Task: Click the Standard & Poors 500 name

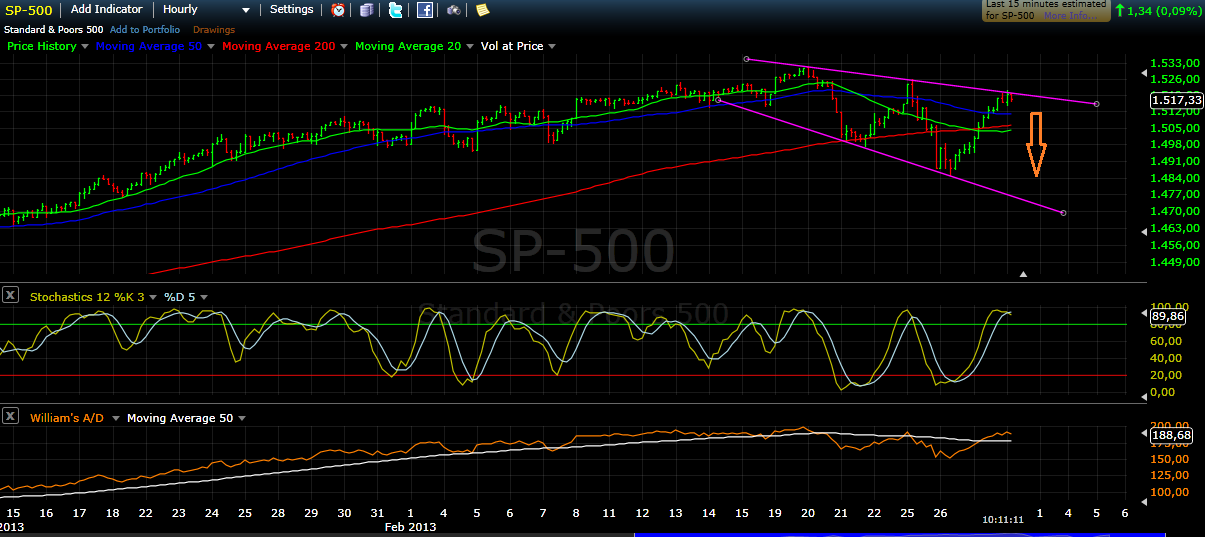Action: coord(52,30)
